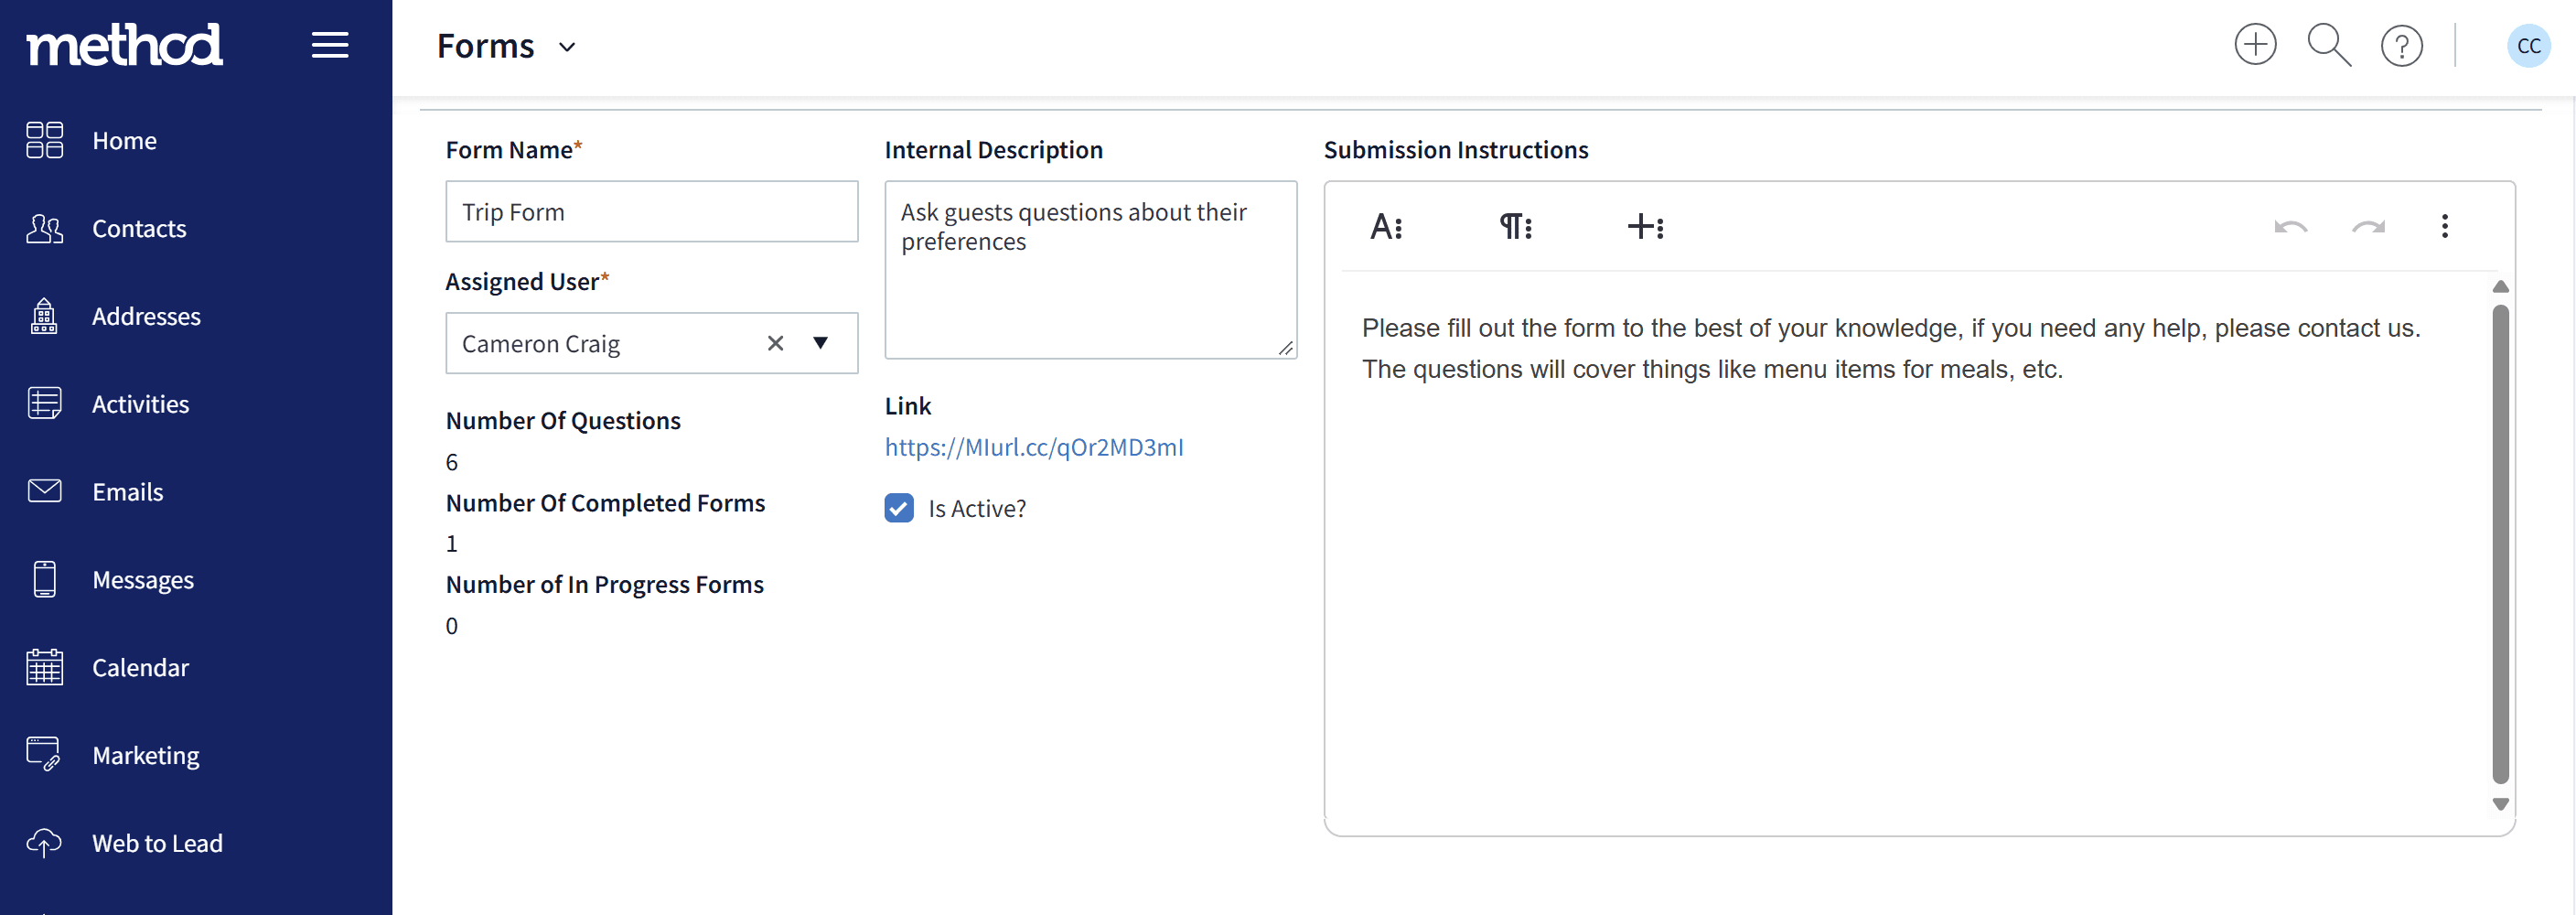Go to Contacts in the sidebar

(139, 228)
